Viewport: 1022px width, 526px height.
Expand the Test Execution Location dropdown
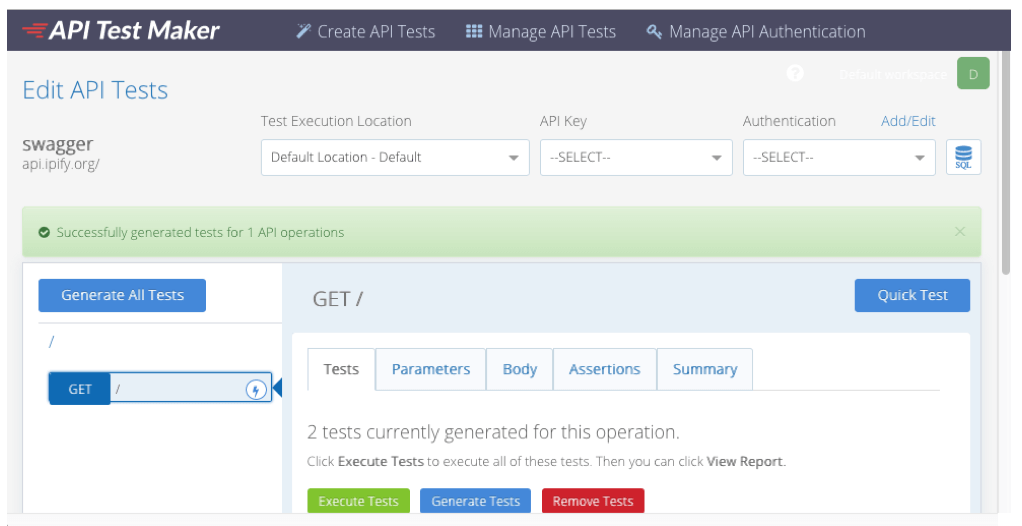coord(395,158)
